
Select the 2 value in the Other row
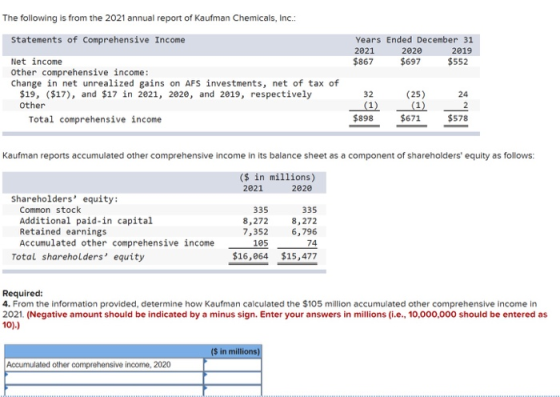(465, 106)
